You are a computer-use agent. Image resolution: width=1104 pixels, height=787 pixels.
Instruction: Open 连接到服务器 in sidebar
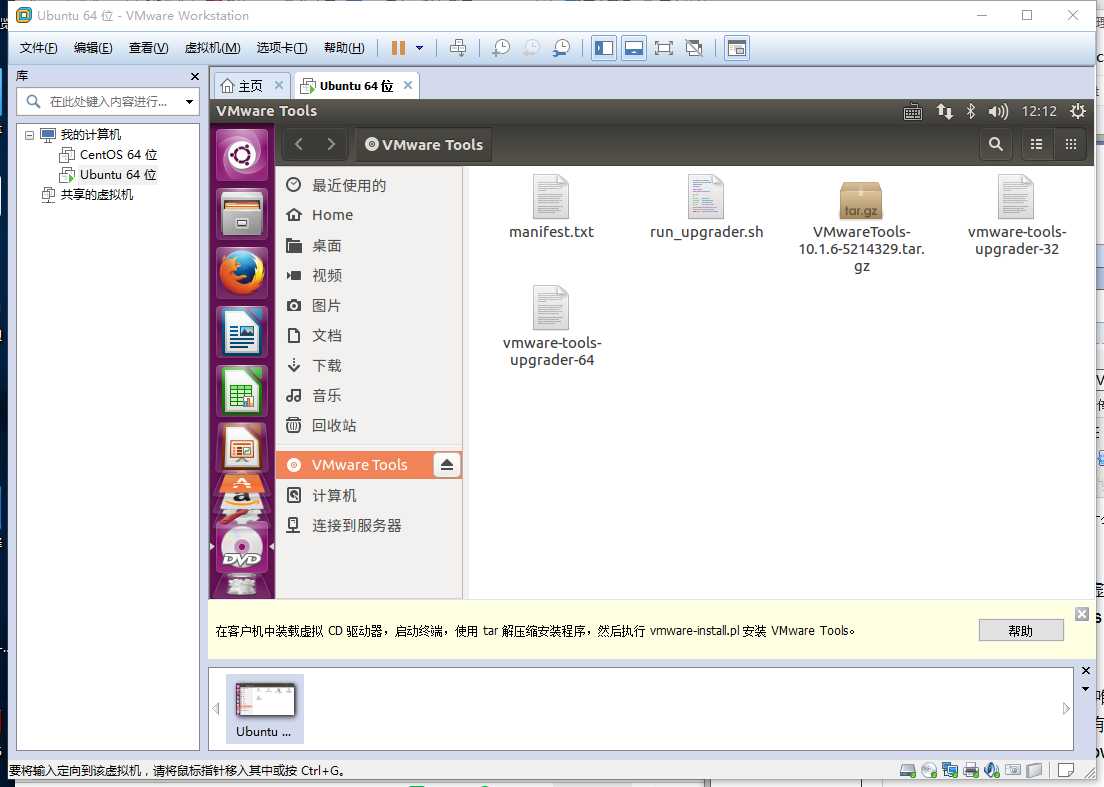pyautogui.click(x=369, y=526)
